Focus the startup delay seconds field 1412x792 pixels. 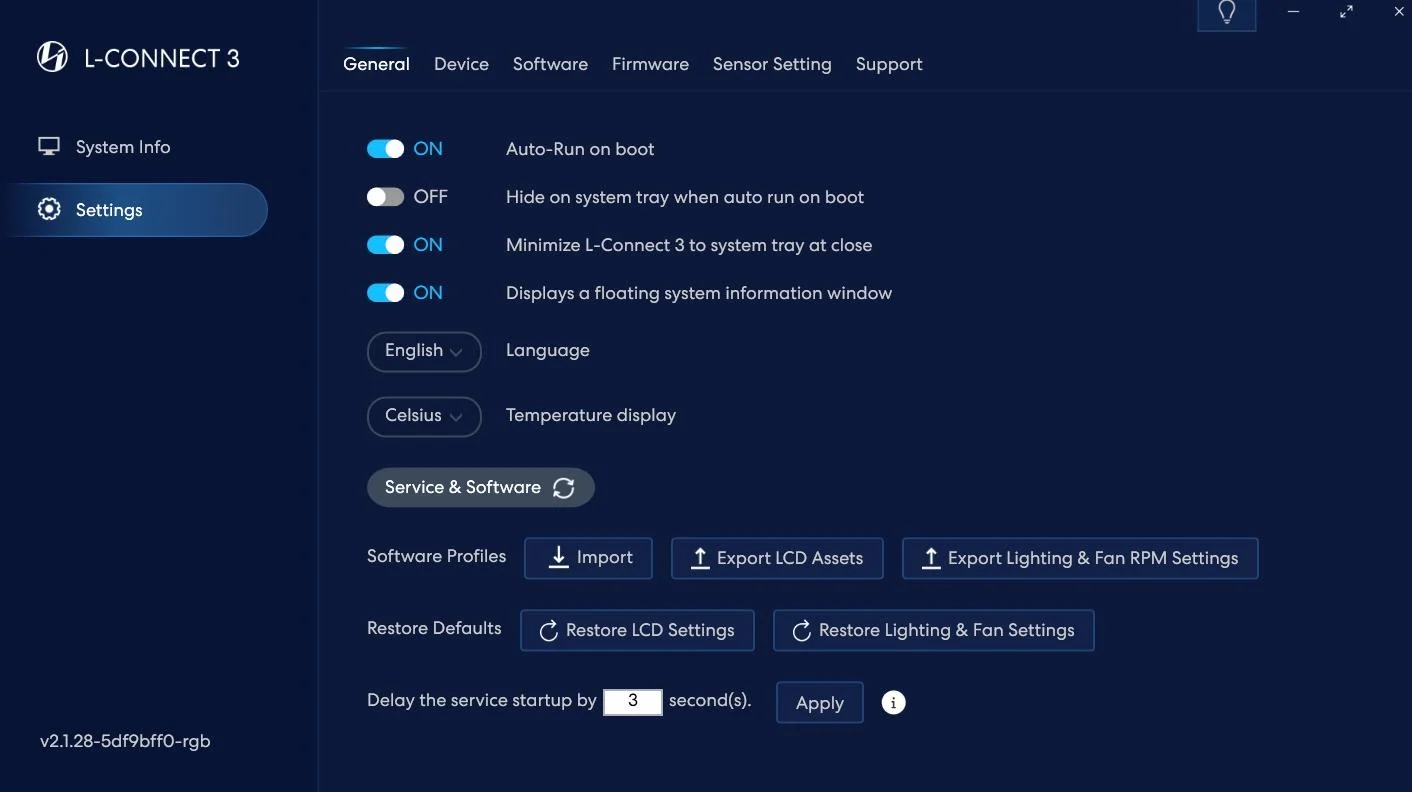(633, 702)
